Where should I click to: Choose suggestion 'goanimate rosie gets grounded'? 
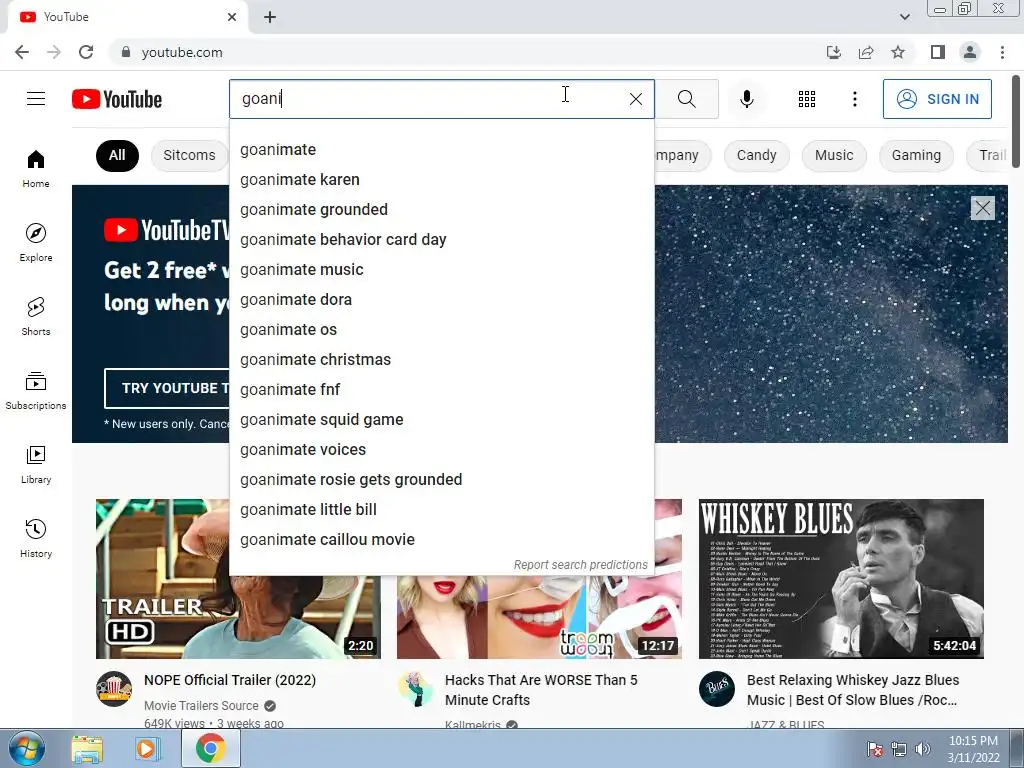(x=441, y=480)
